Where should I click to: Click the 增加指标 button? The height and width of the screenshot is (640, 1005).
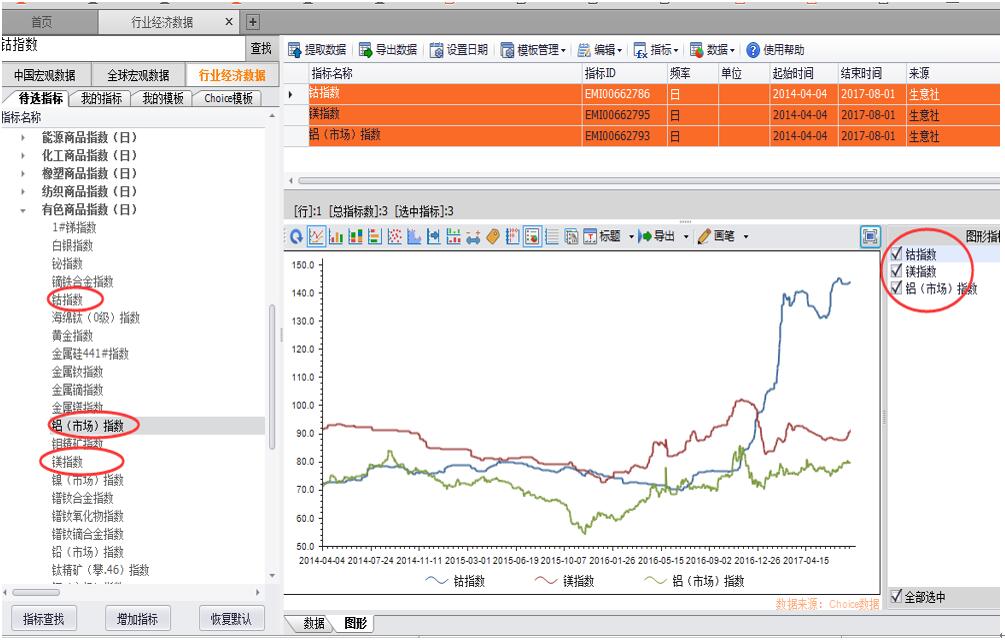pos(138,619)
